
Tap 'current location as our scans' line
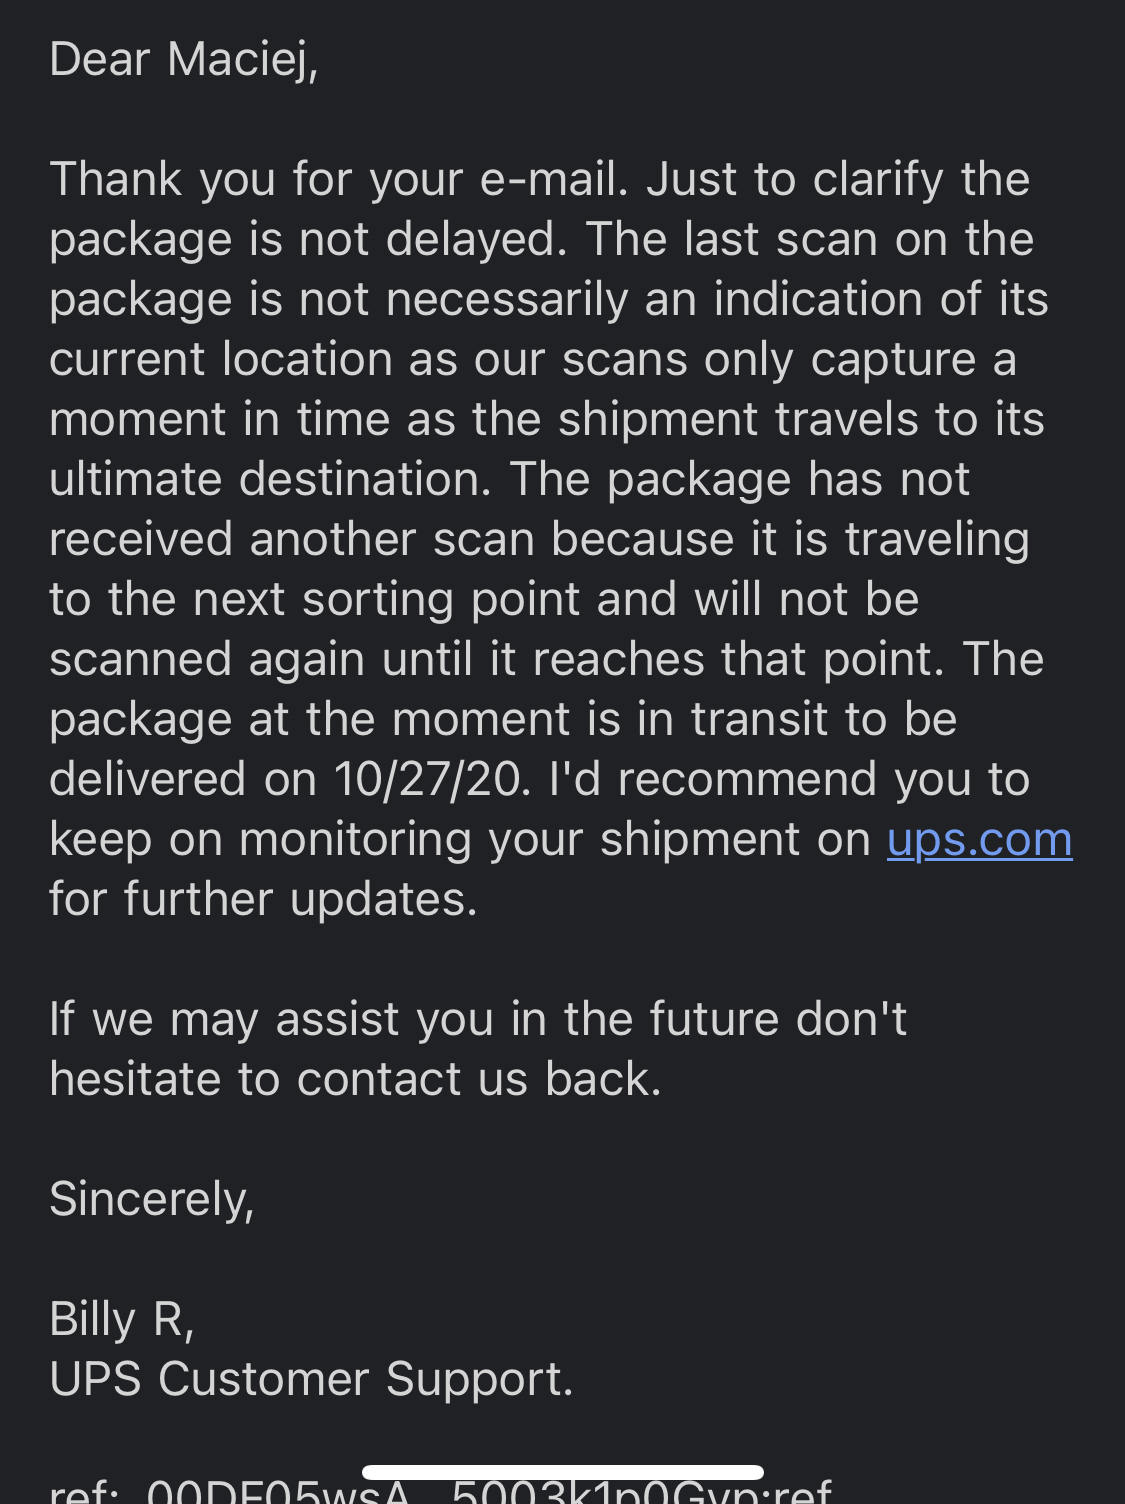[533, 359]
